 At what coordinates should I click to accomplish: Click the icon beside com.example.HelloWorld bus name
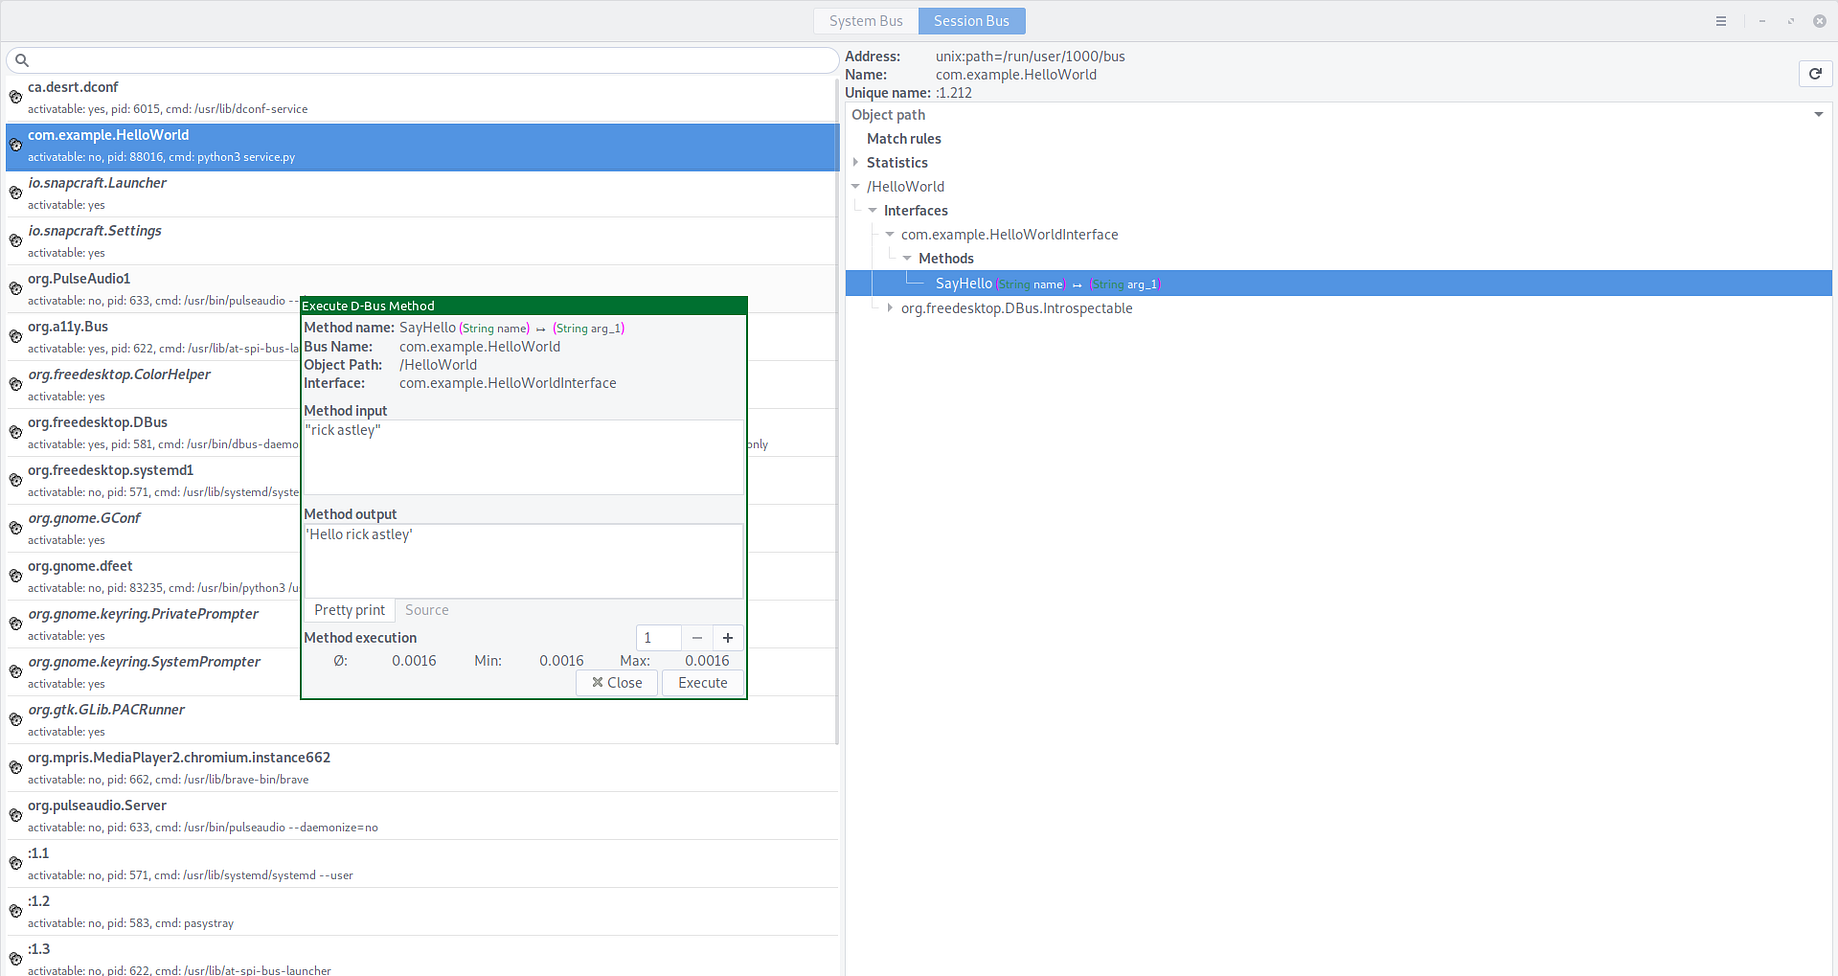coord(16,145)
